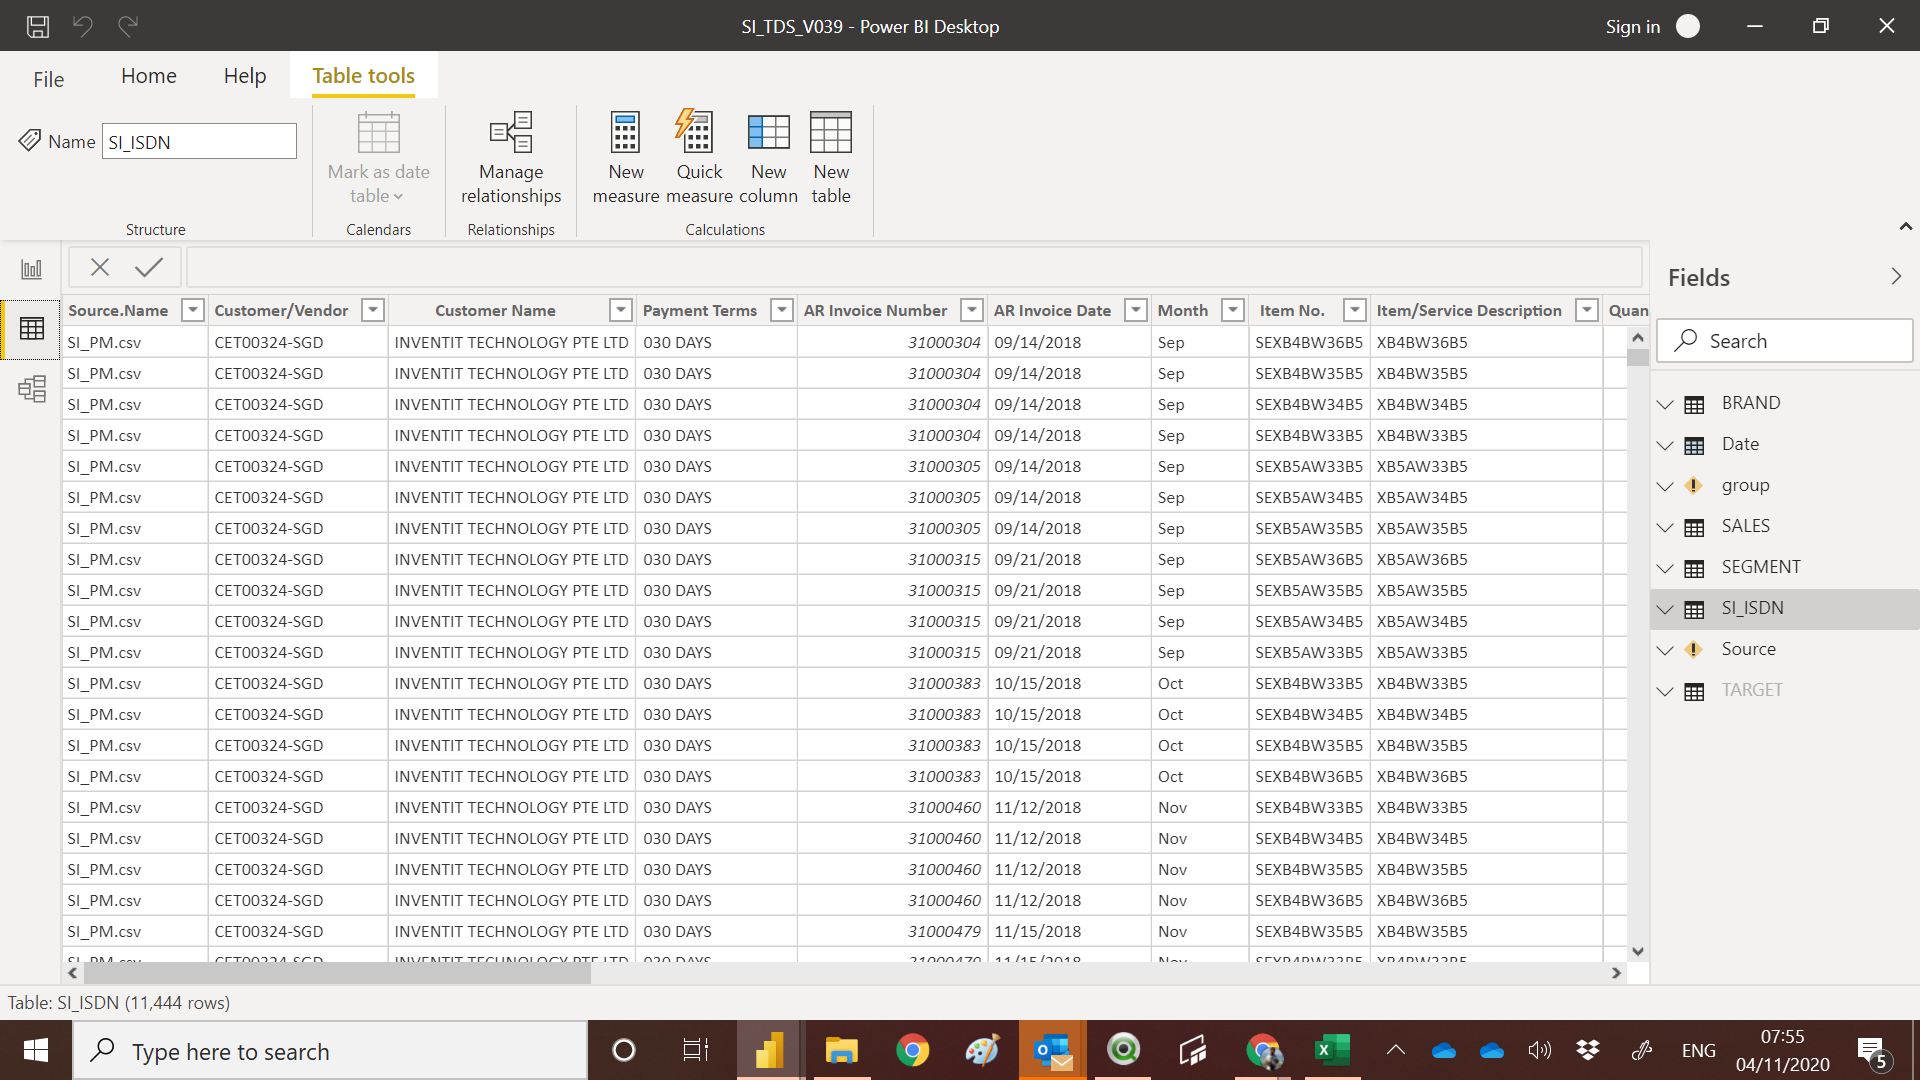Create a Quick measure

699,158
